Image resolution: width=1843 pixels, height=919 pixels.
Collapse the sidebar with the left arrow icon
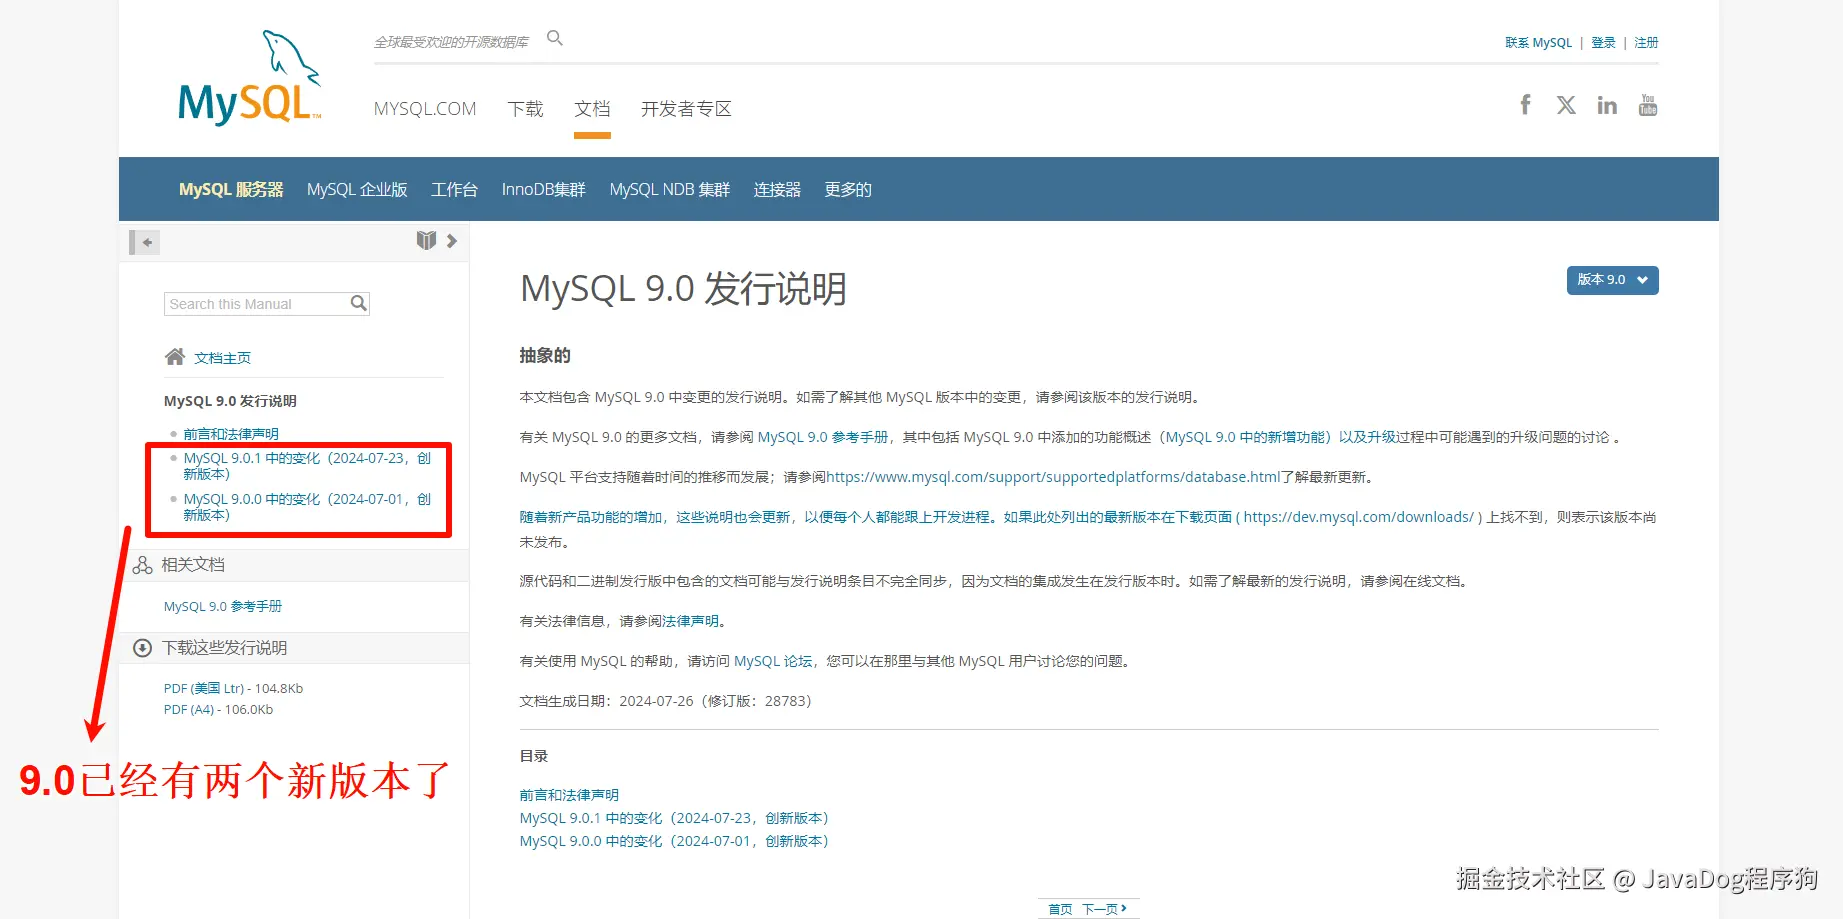click(146, 242)
